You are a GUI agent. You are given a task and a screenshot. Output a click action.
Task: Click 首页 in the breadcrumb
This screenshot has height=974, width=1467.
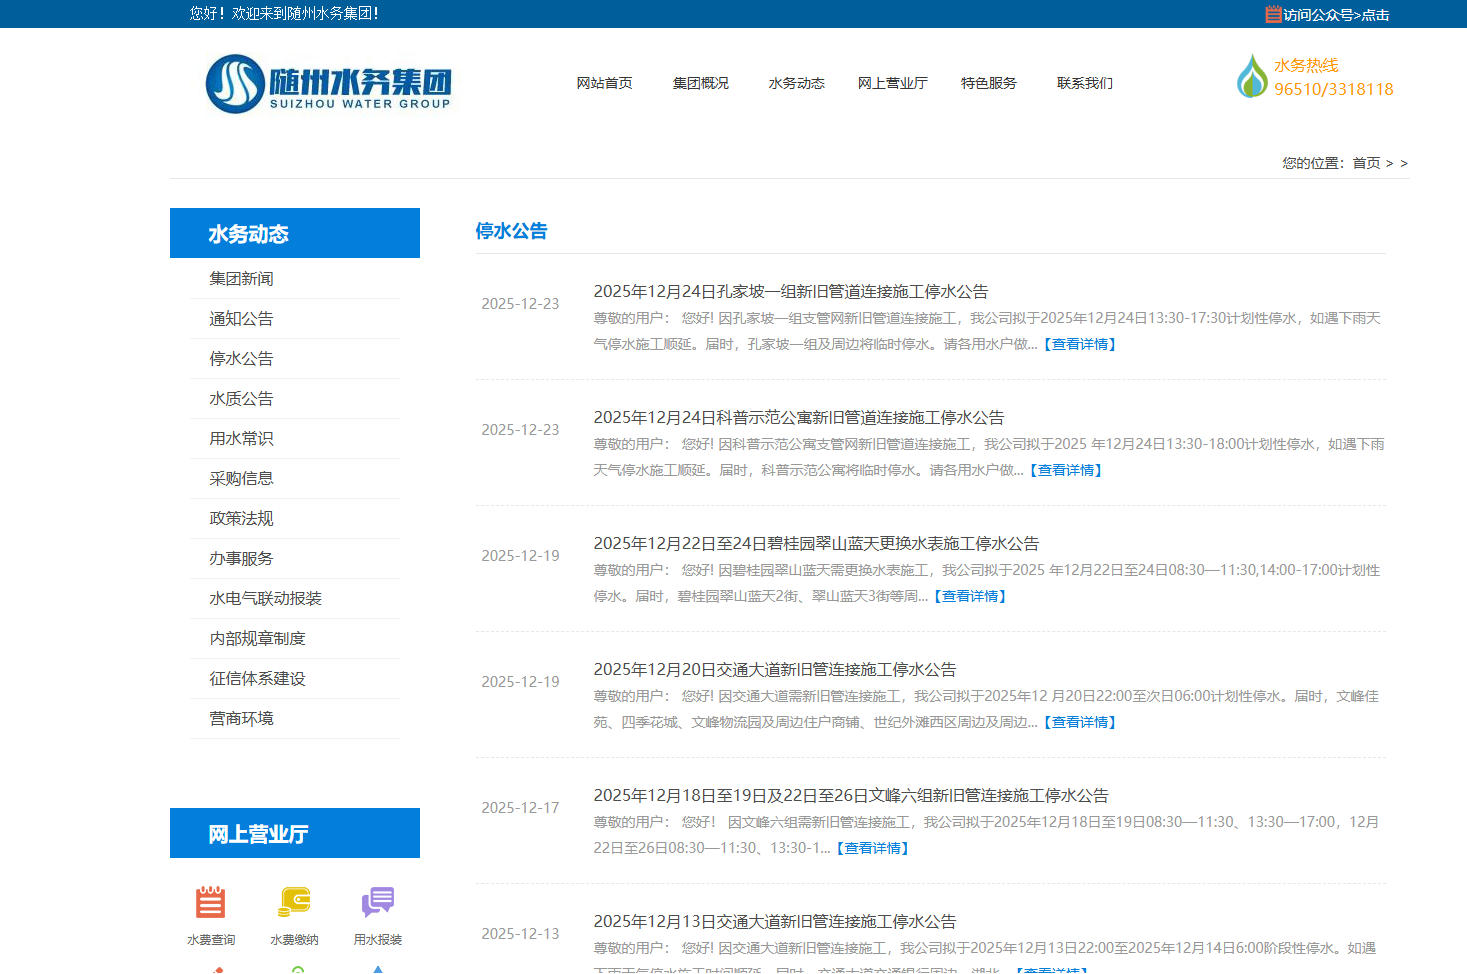click(1366, 163)
